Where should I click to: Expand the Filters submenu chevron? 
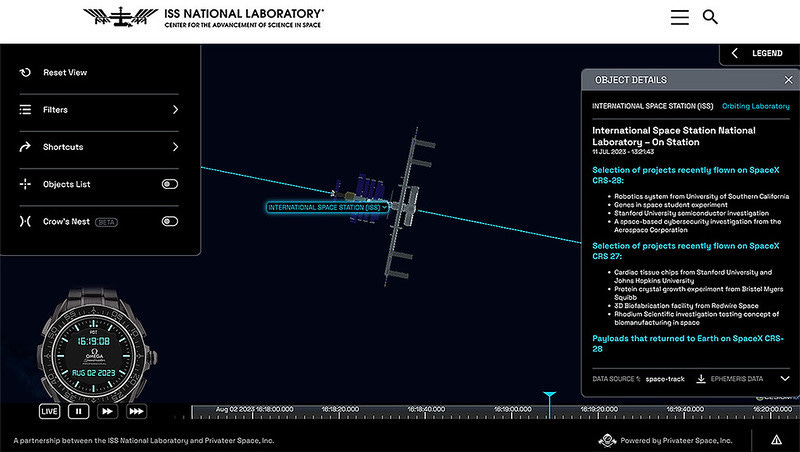click(176, 110)
